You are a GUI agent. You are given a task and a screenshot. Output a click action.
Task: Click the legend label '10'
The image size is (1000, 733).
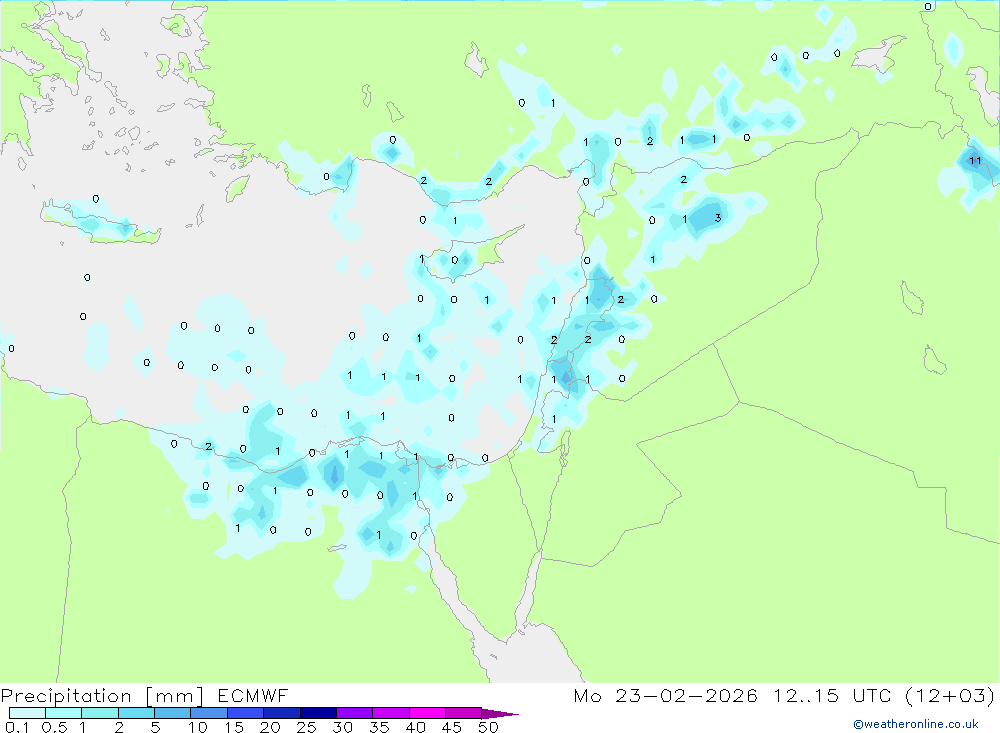[198, 727]
